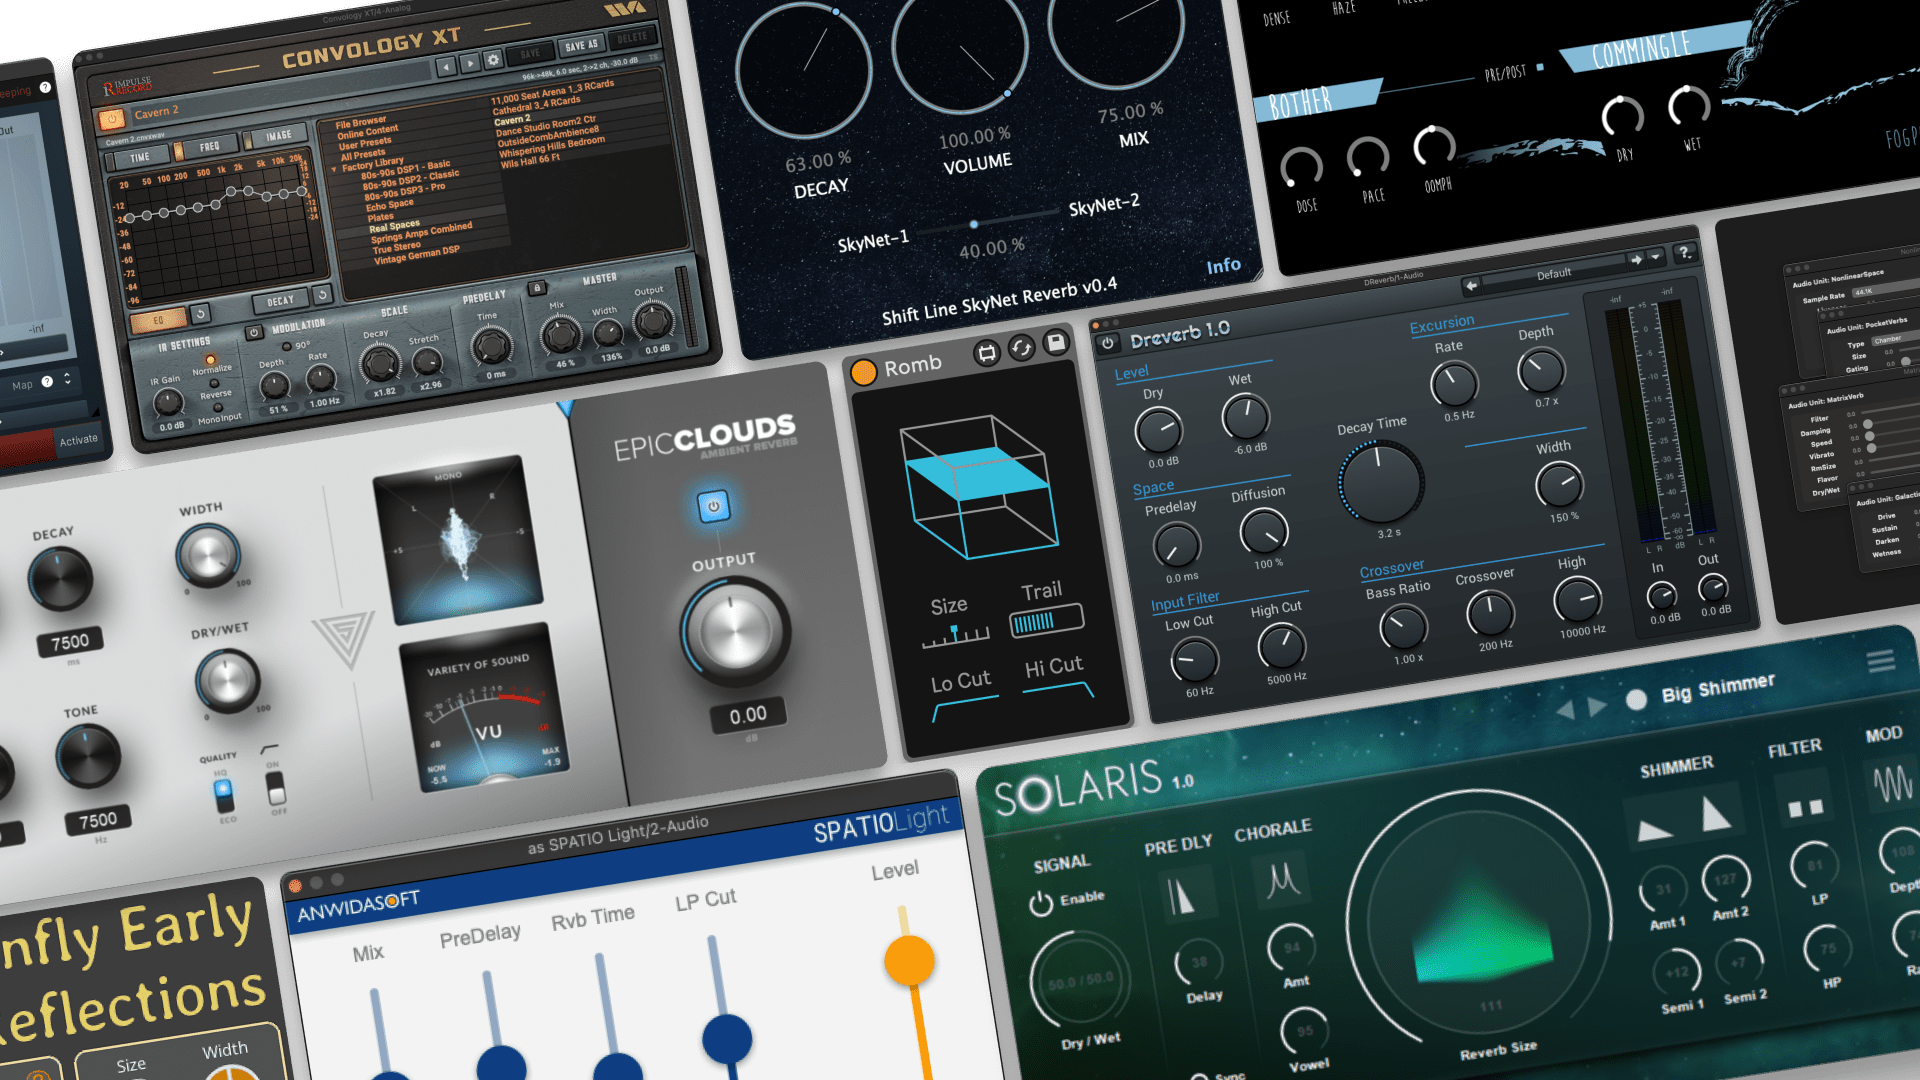This screenshot has width=1920, height=1080.
Task: Open Online Content in Convology XT
Action: coord(367,131)
